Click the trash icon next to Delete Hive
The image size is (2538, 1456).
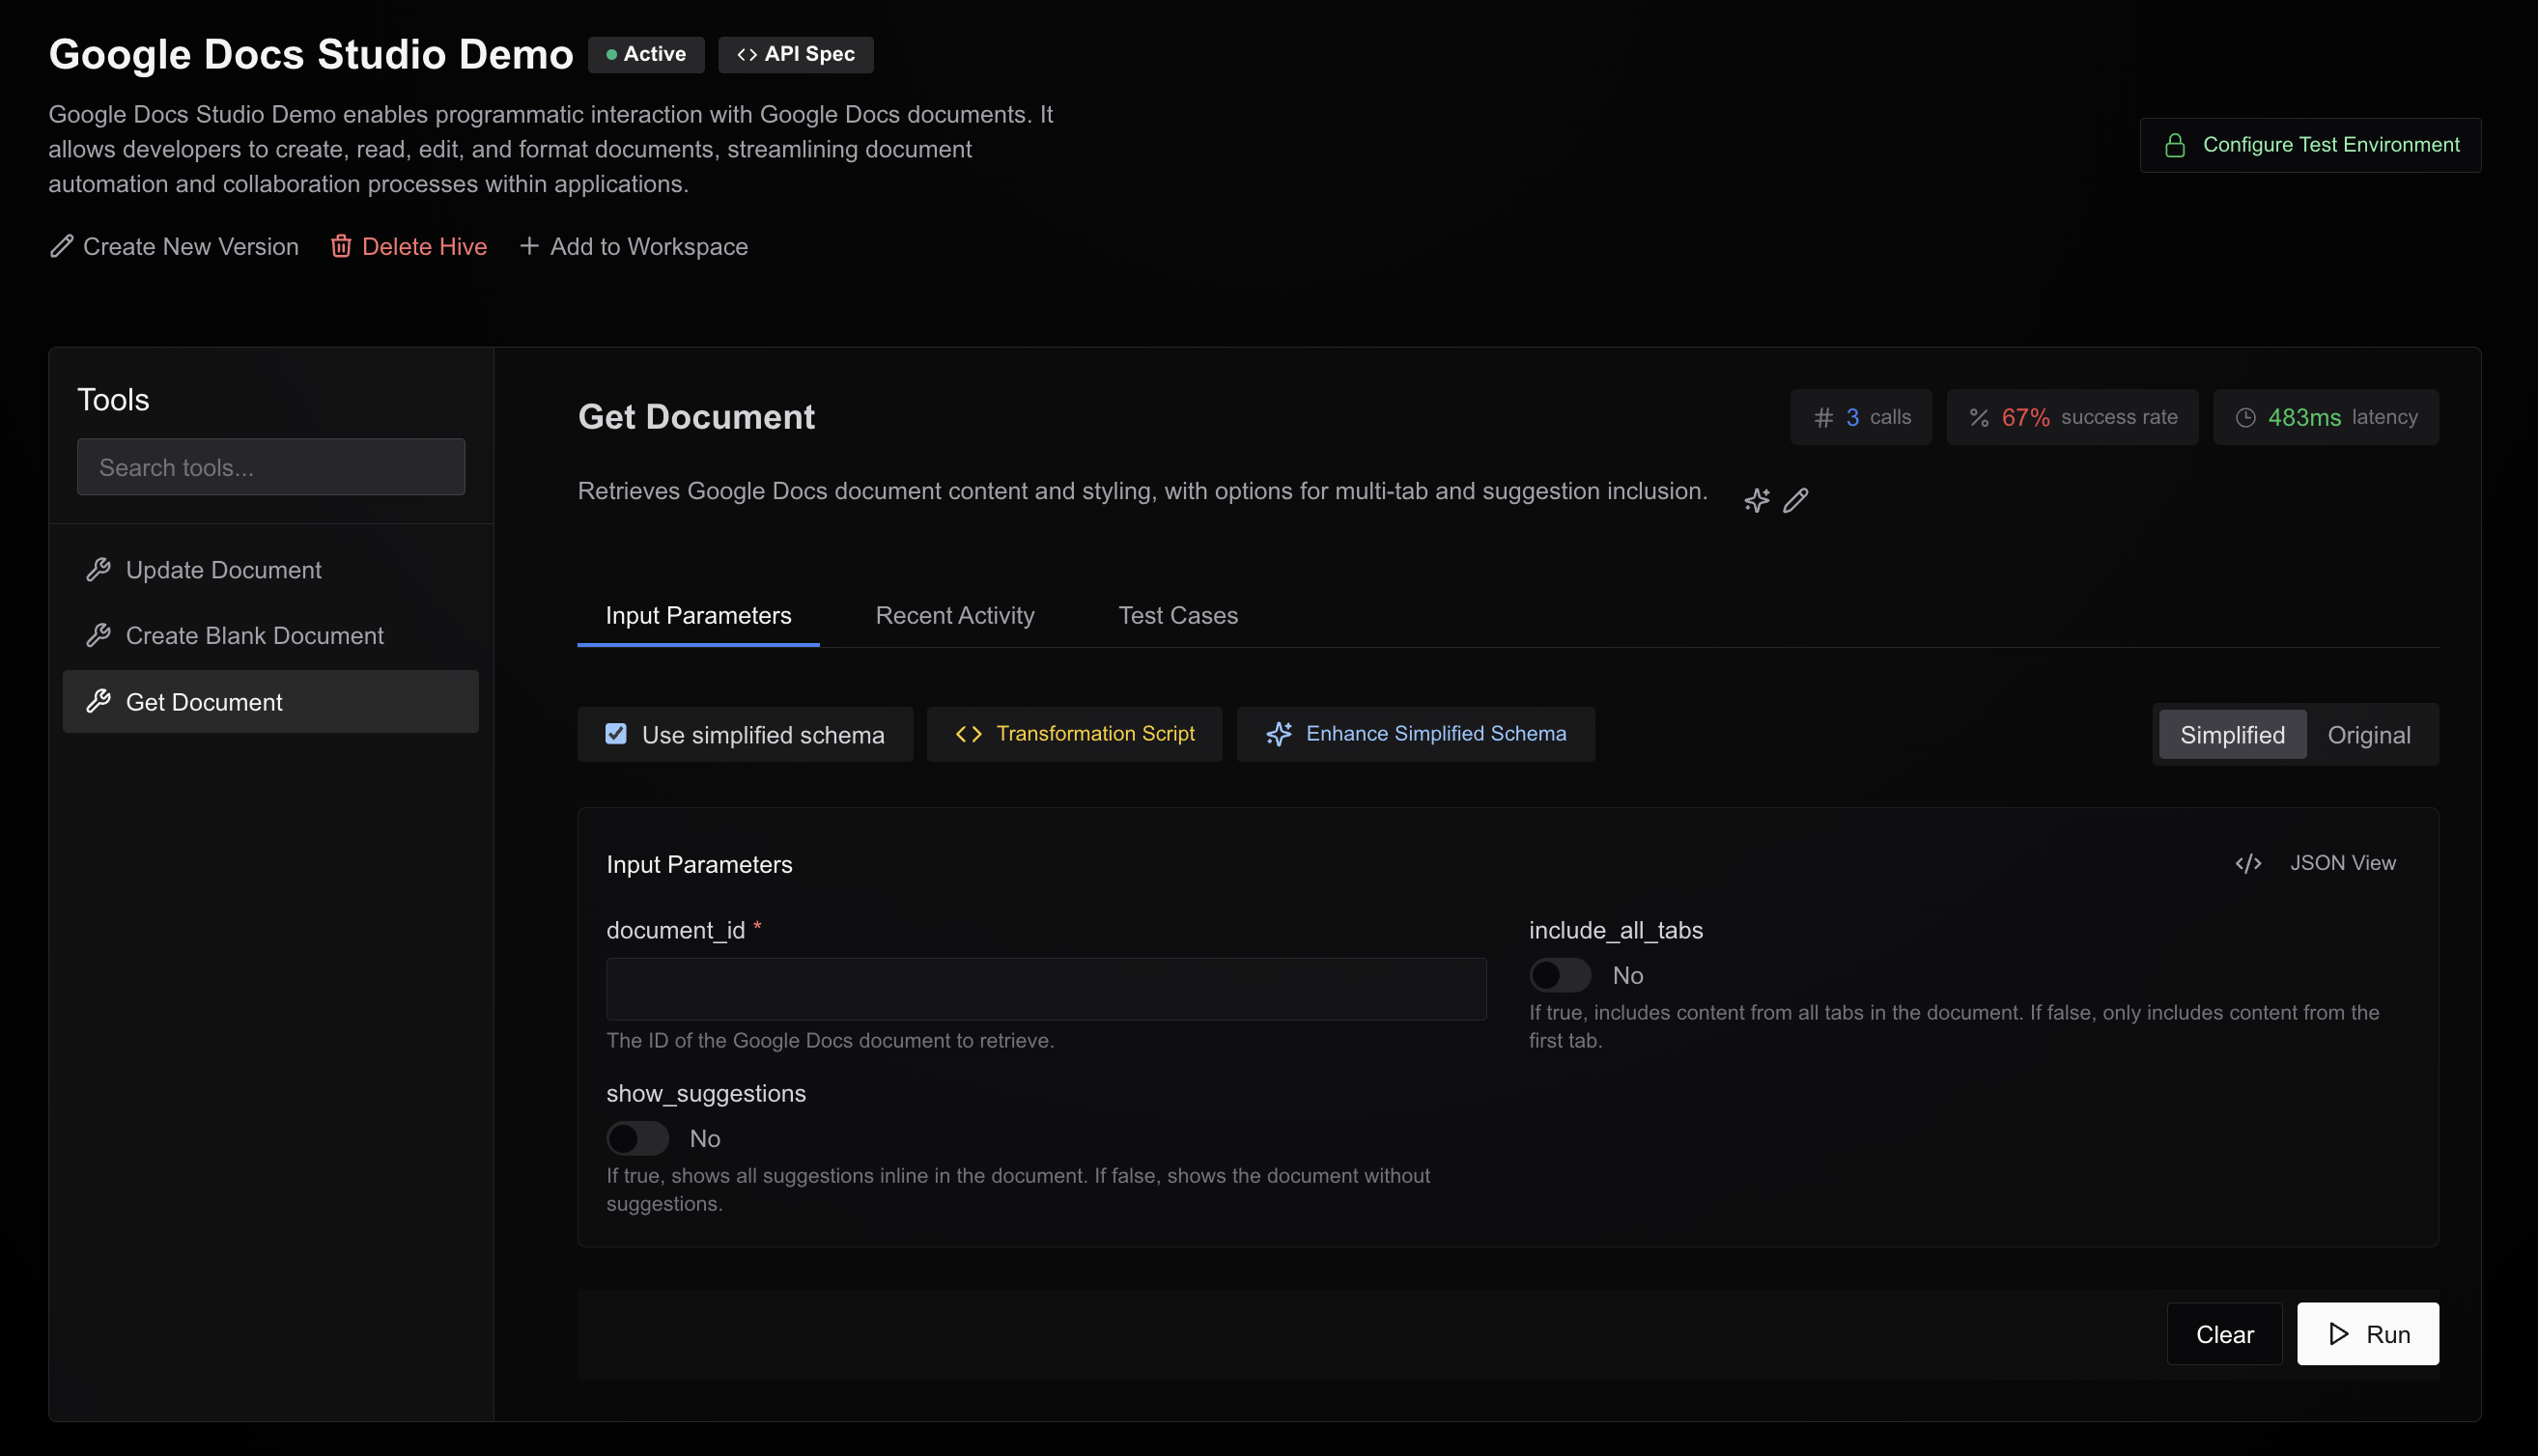coord(341,246)
